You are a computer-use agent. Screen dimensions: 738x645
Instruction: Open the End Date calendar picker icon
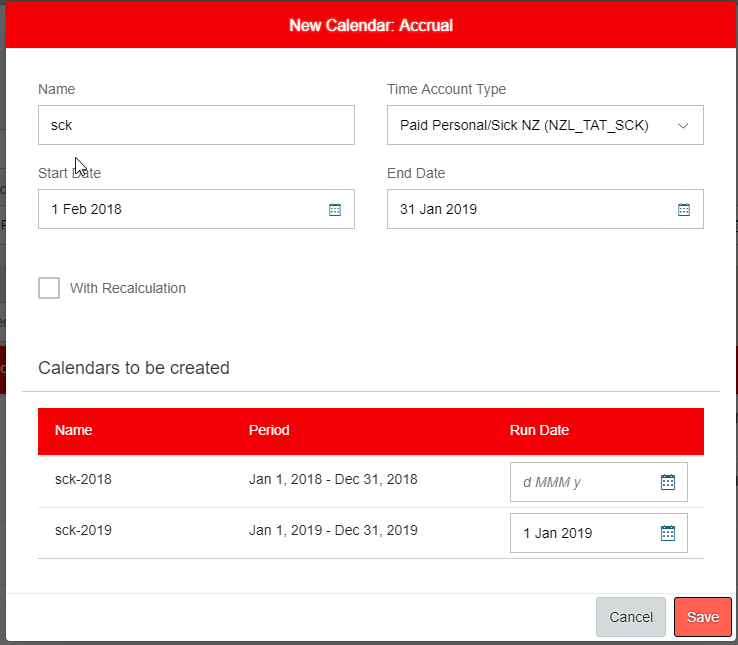pos(684,210)
